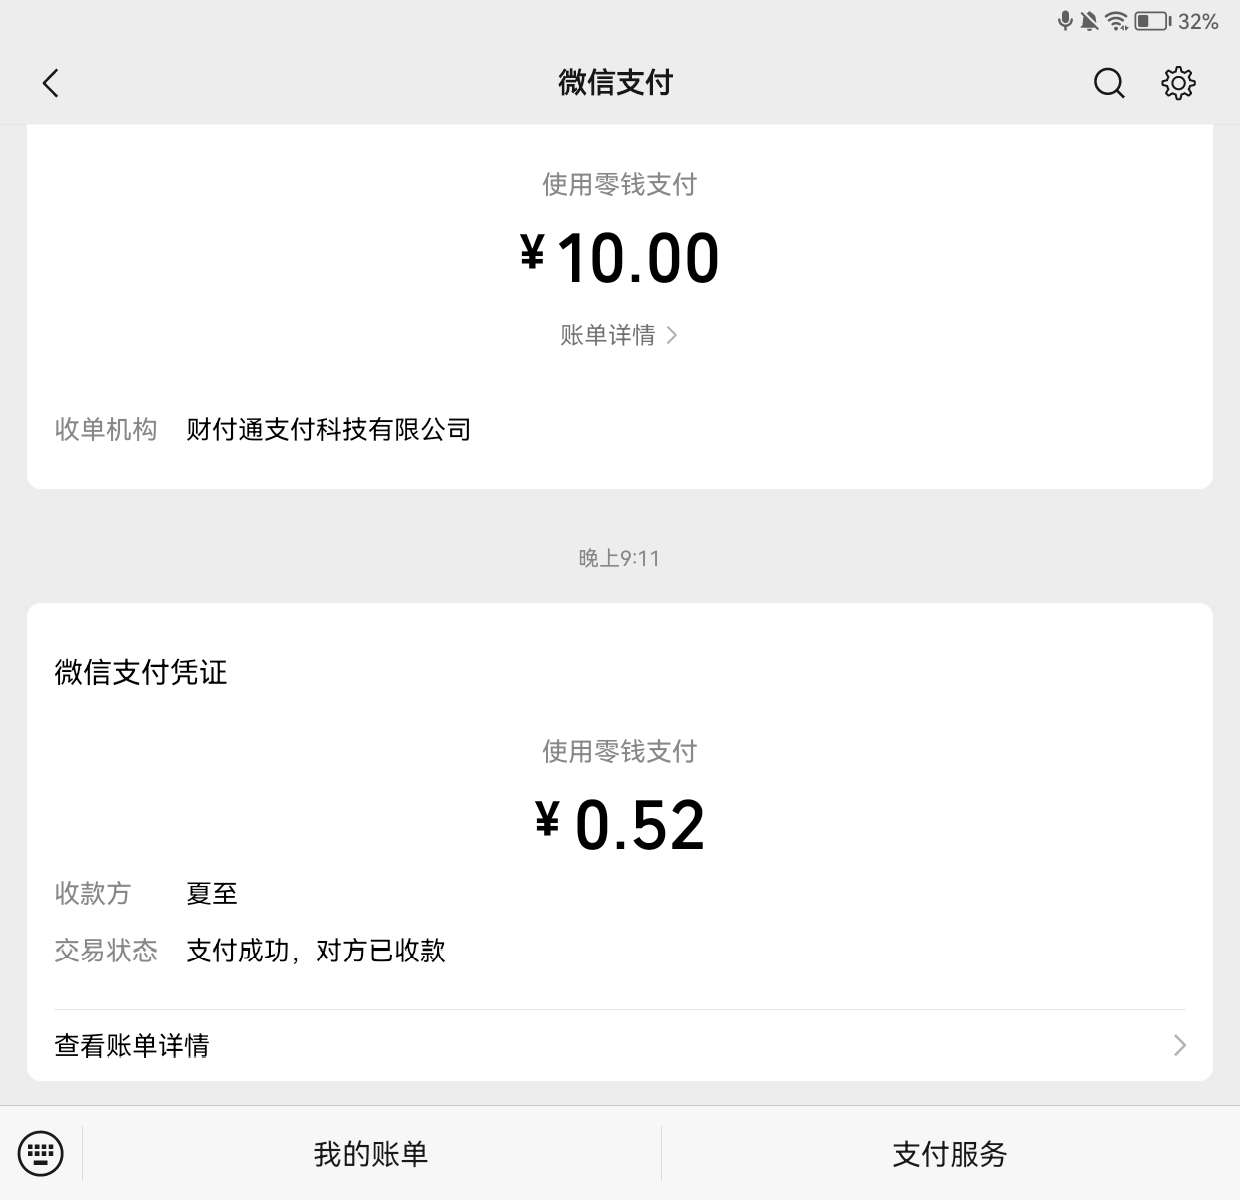
Task: Click the arrow on the 查看账单详情 row
Action: (1180, 1045)
